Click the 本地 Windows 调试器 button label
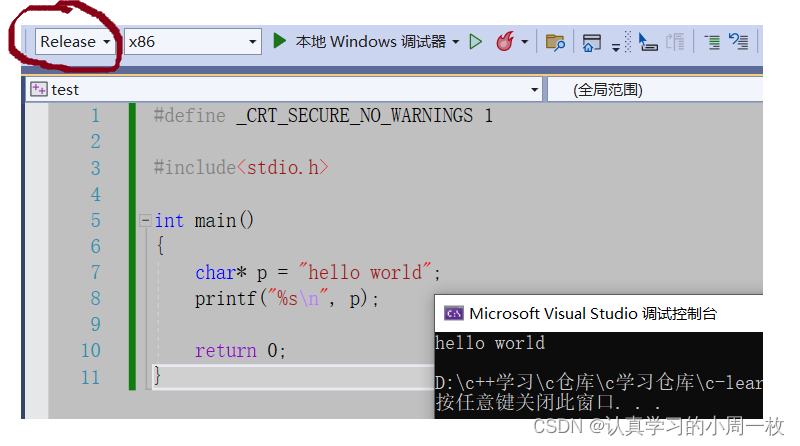The width and height of the screenshot is (800, 446). tap(370, 41)
